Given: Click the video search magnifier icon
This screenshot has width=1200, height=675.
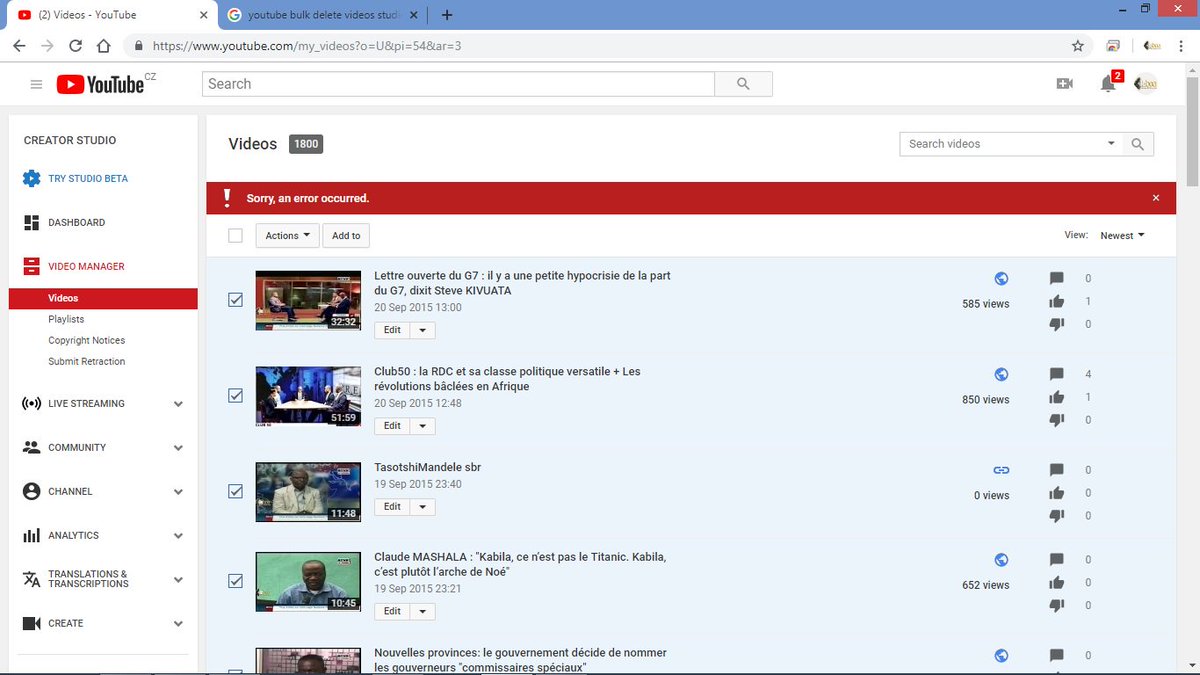Looking at the screenshot, I should tap(1137, 144).
